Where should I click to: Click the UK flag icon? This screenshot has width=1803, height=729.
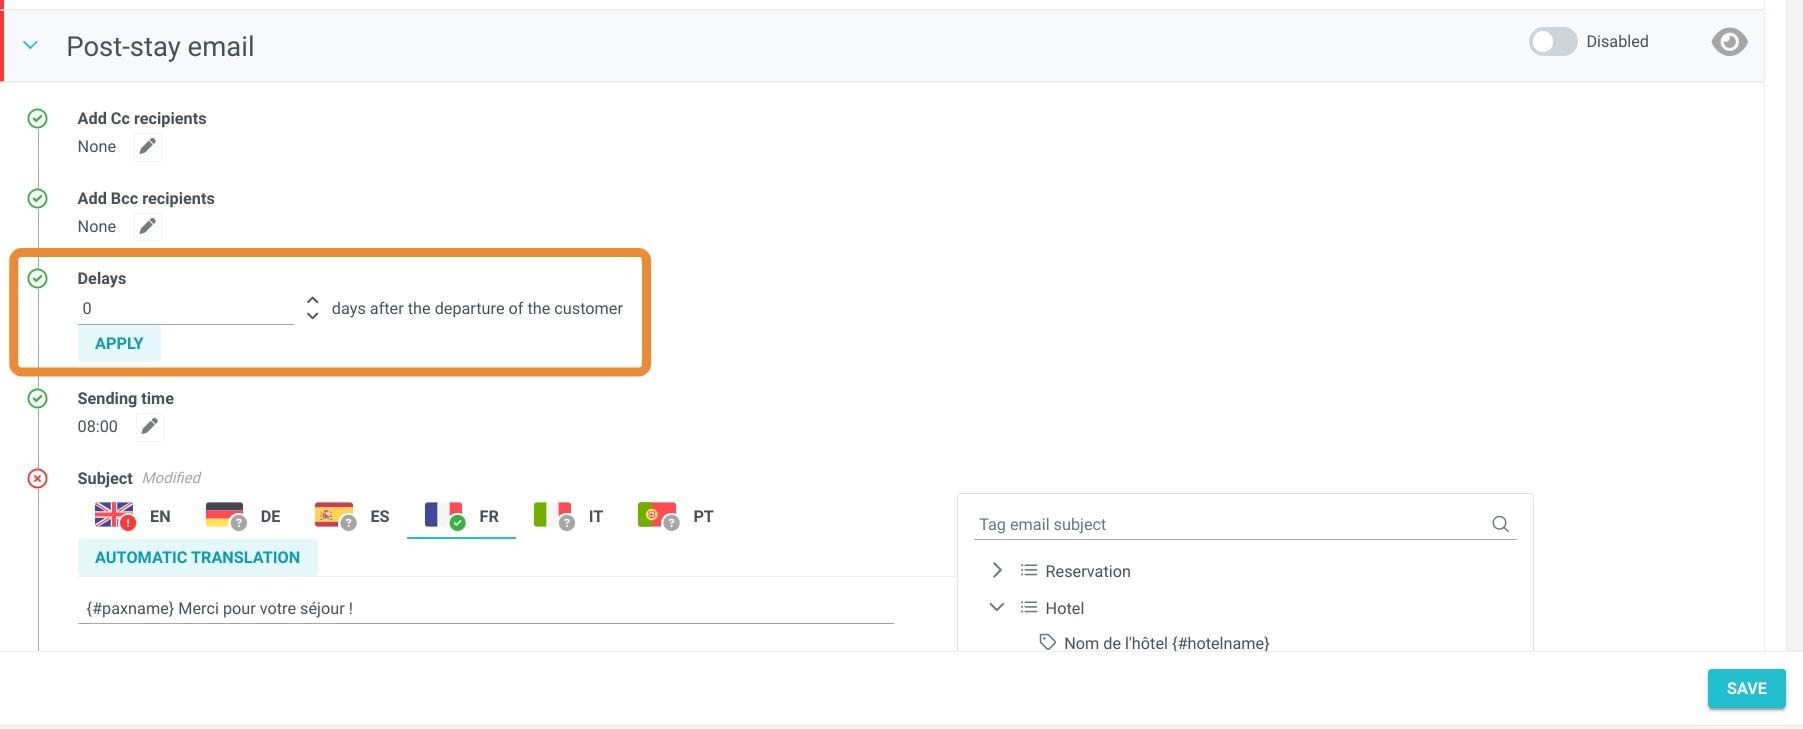point(114,515)
